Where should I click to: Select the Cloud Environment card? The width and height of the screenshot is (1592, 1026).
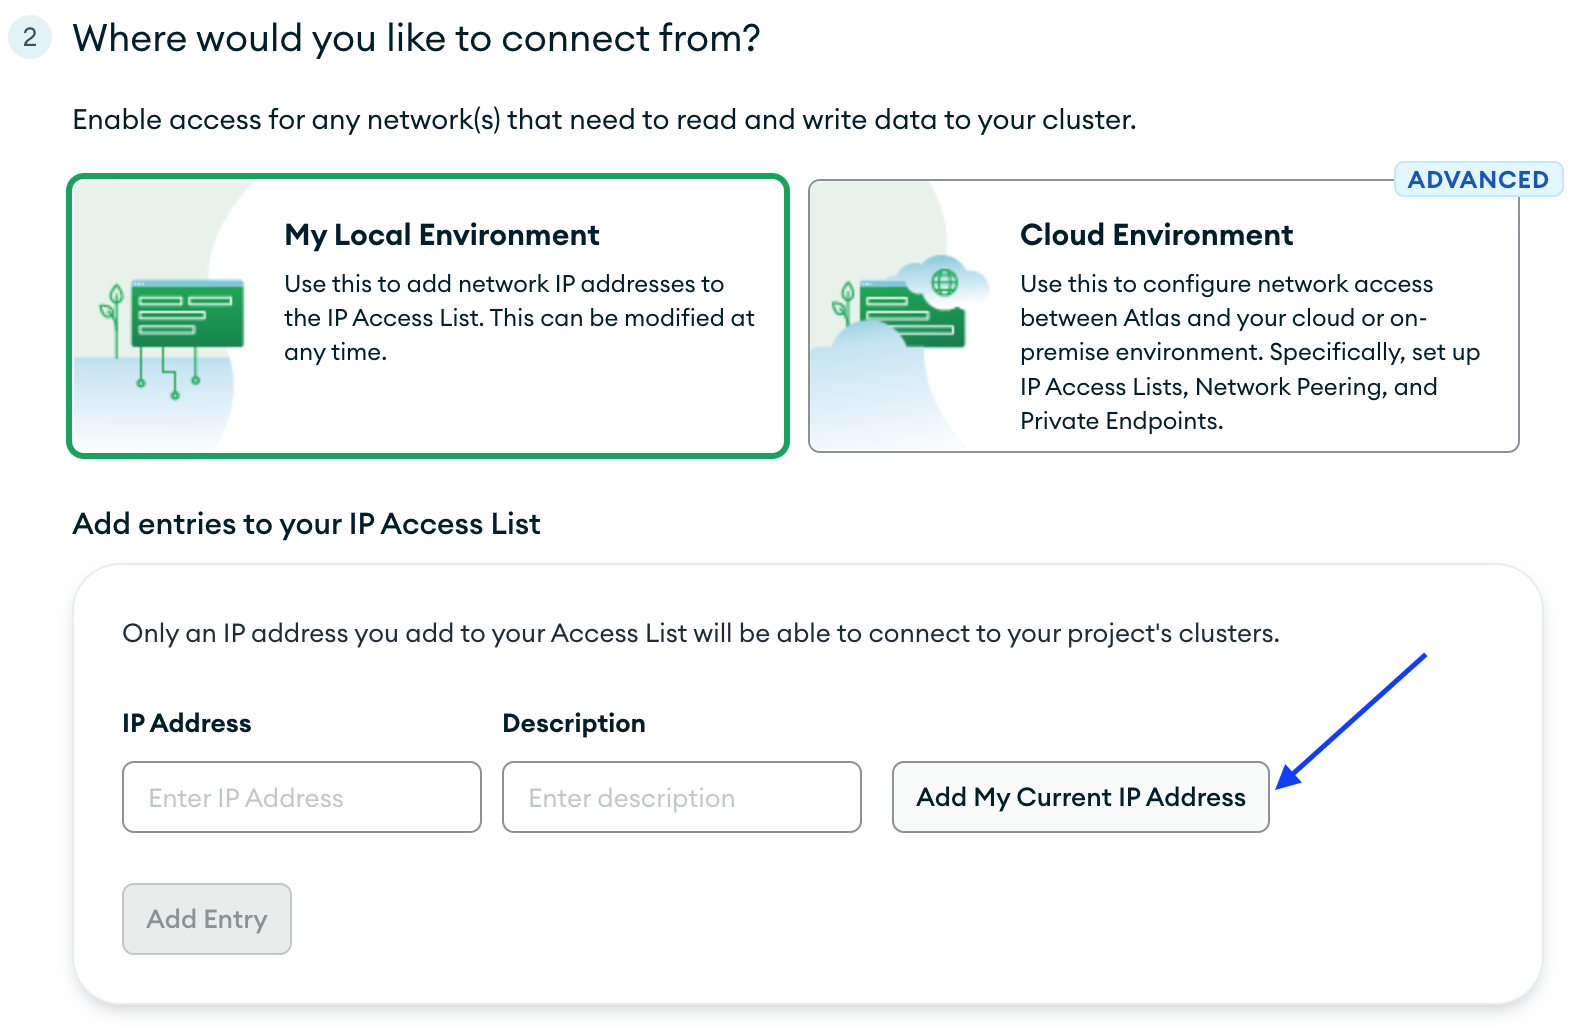pyautogui.click(x=1164, y=316)
